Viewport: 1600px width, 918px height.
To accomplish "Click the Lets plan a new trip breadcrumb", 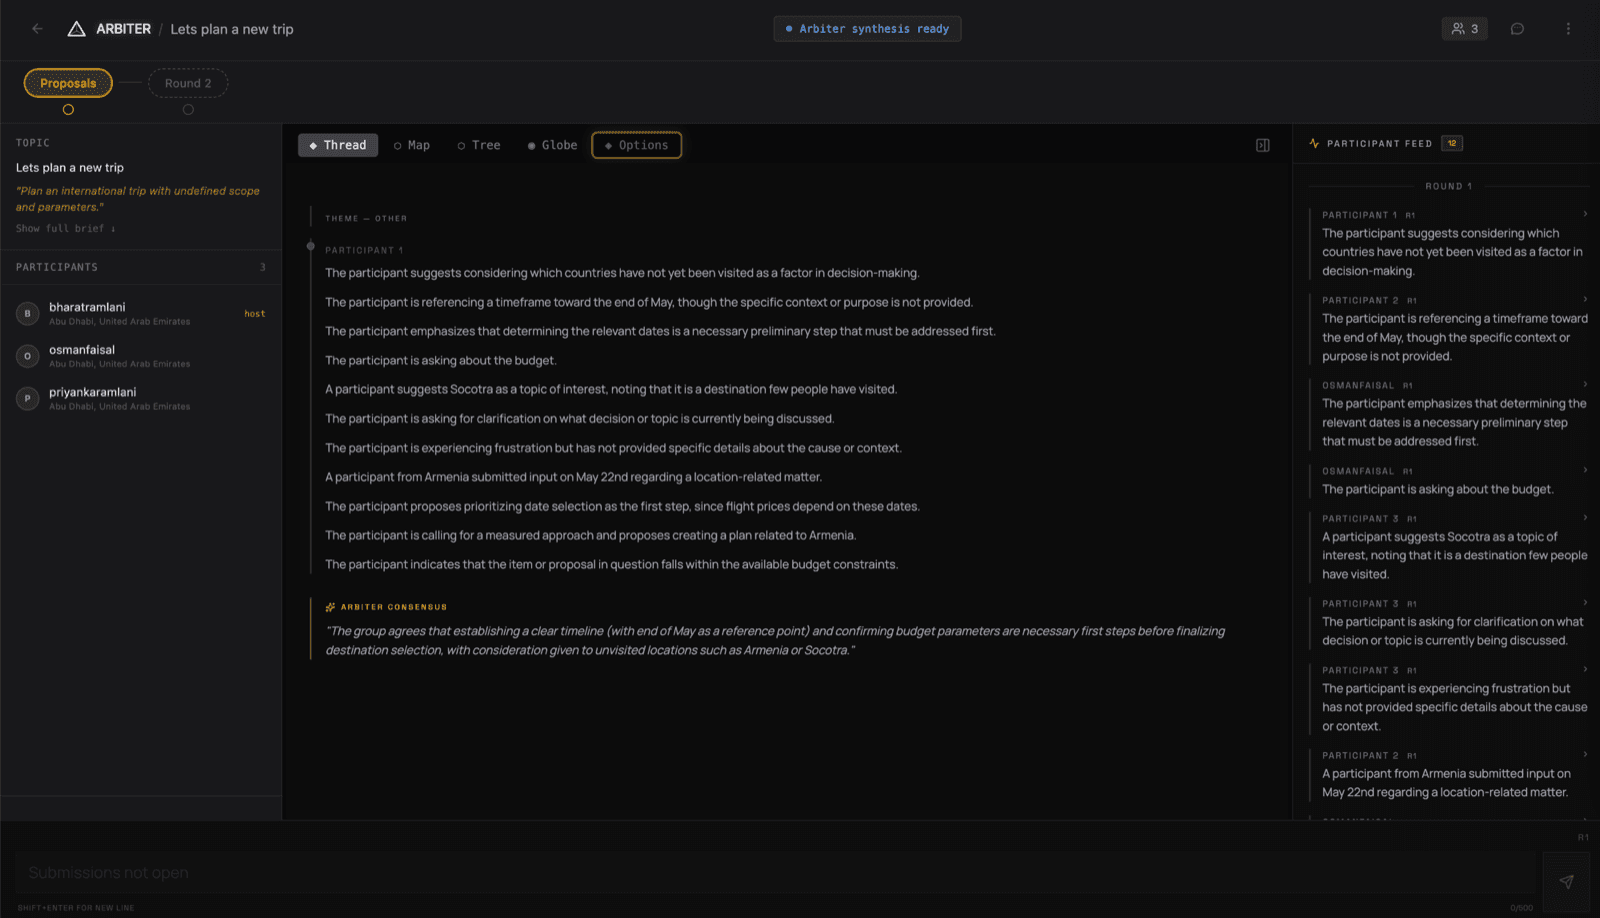I will [232, 29].
